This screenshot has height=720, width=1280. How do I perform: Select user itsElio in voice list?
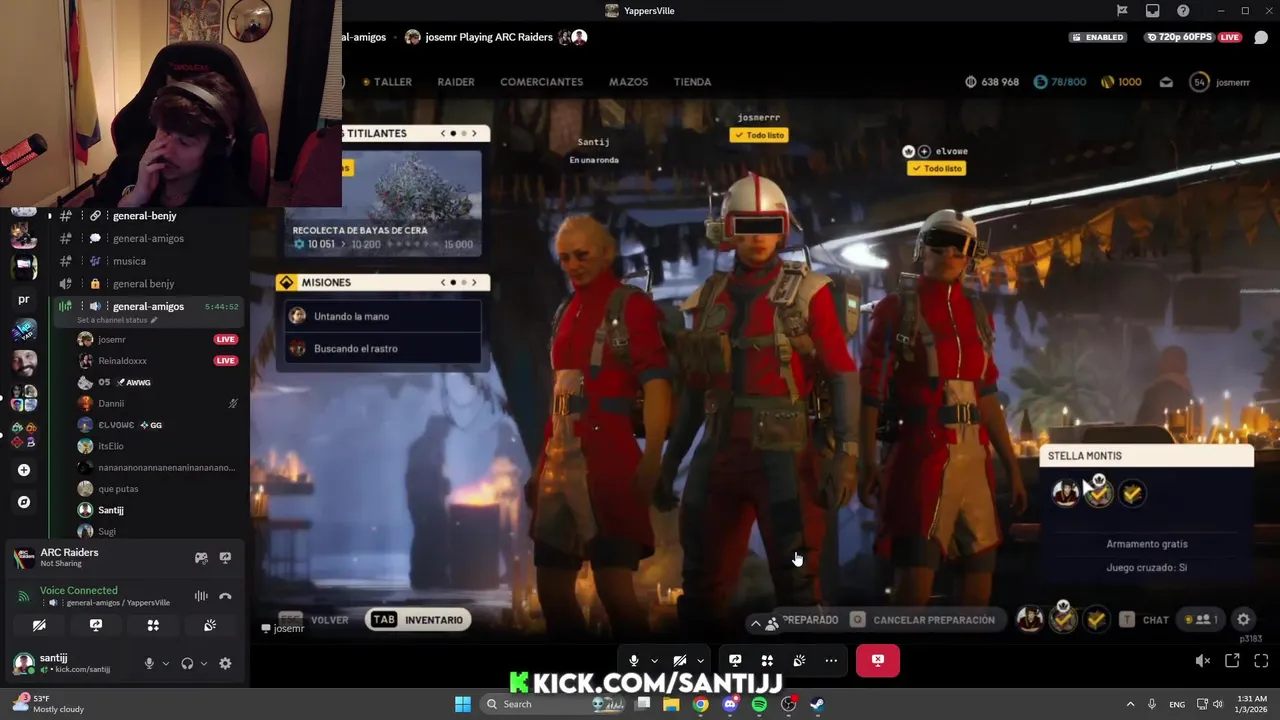(111, 446)
